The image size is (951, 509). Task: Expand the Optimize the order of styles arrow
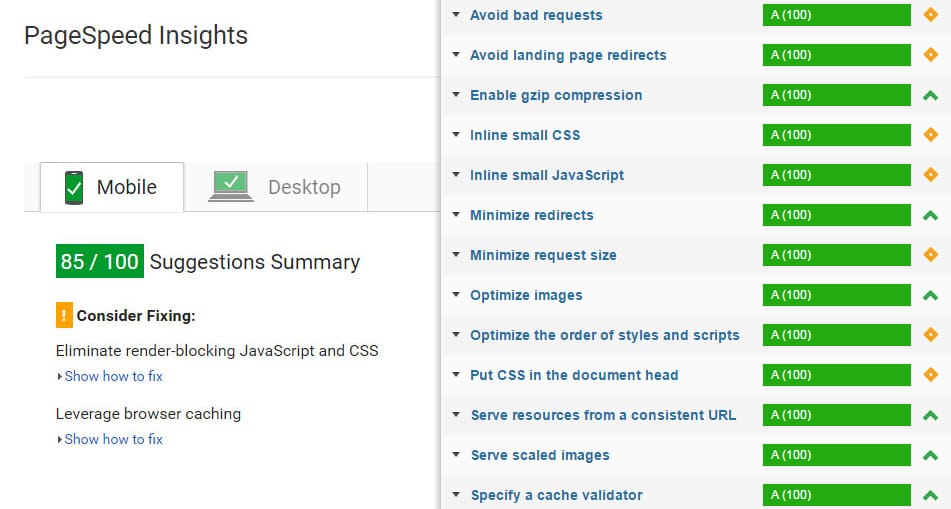(456, 335)
